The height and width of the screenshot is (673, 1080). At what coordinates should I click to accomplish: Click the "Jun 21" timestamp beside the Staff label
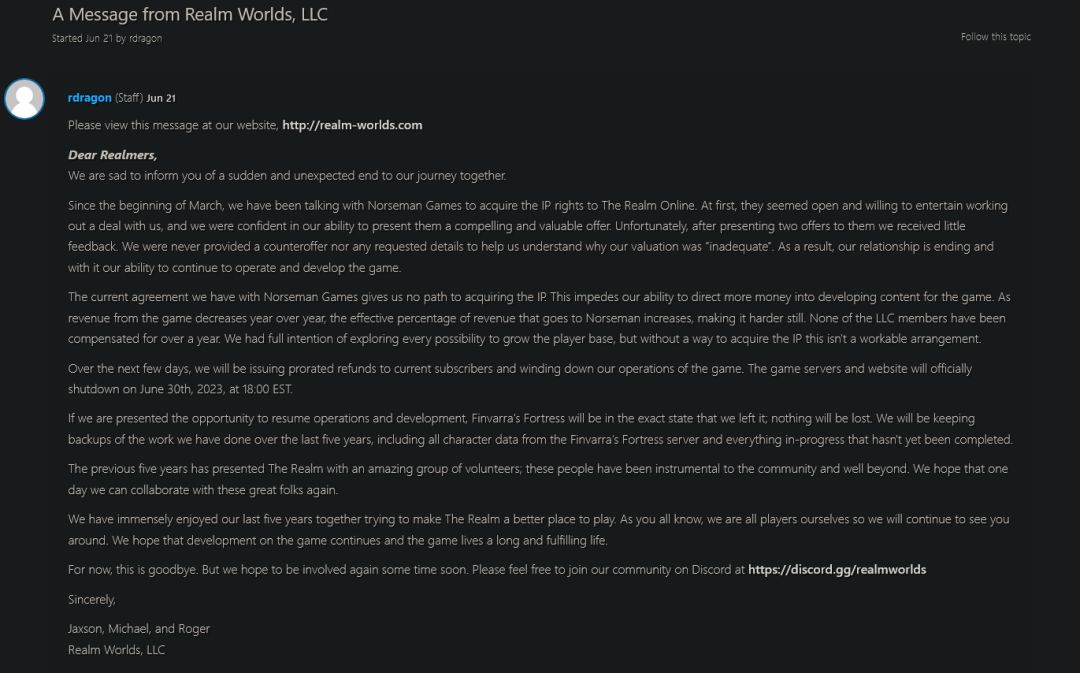(x=161, y=98)
